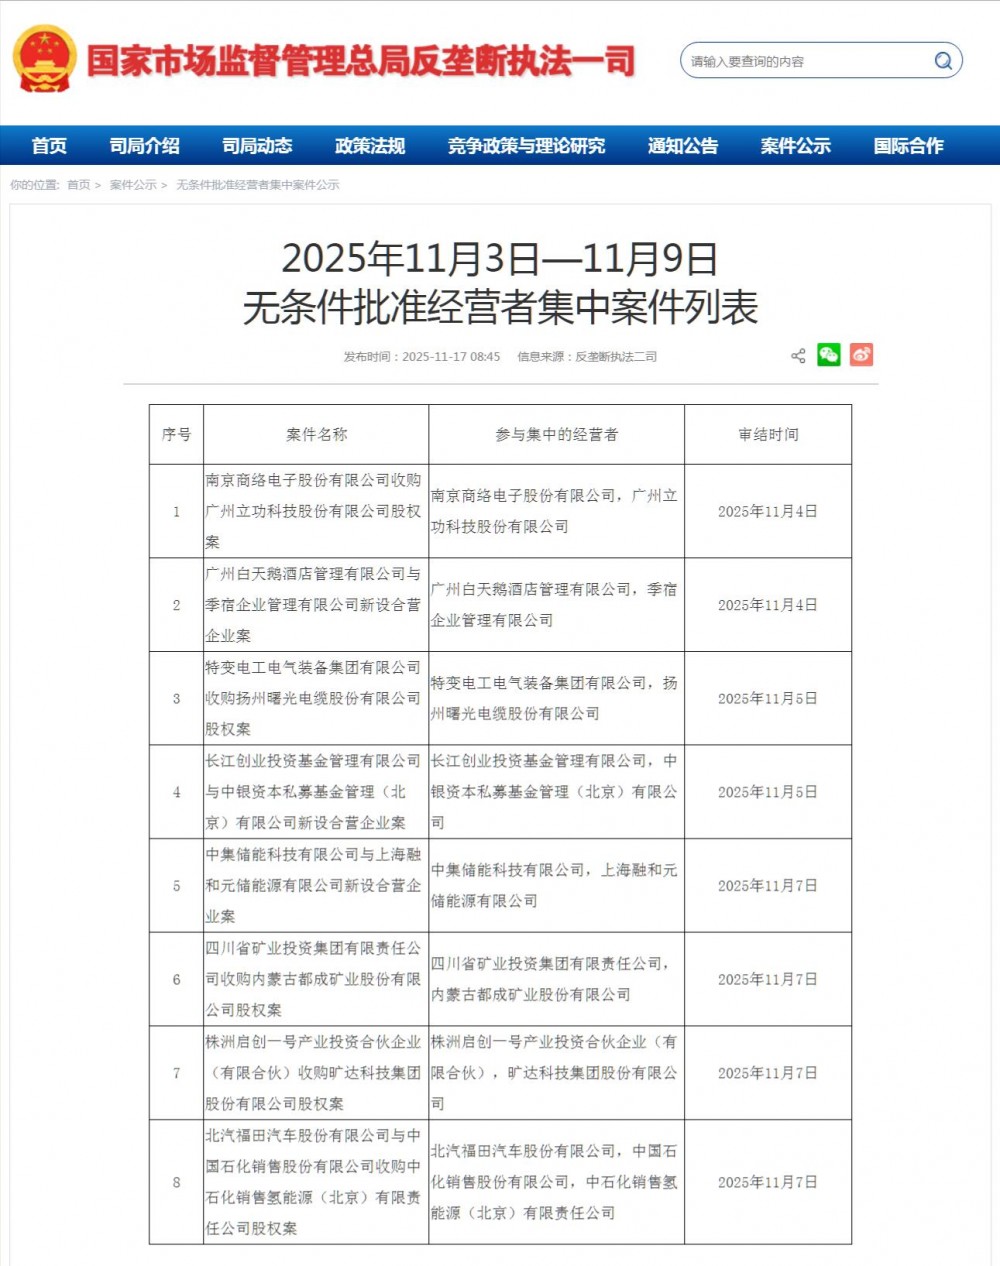Click the site title header text
1000x1266 pixels.
(x=361, y=61)
